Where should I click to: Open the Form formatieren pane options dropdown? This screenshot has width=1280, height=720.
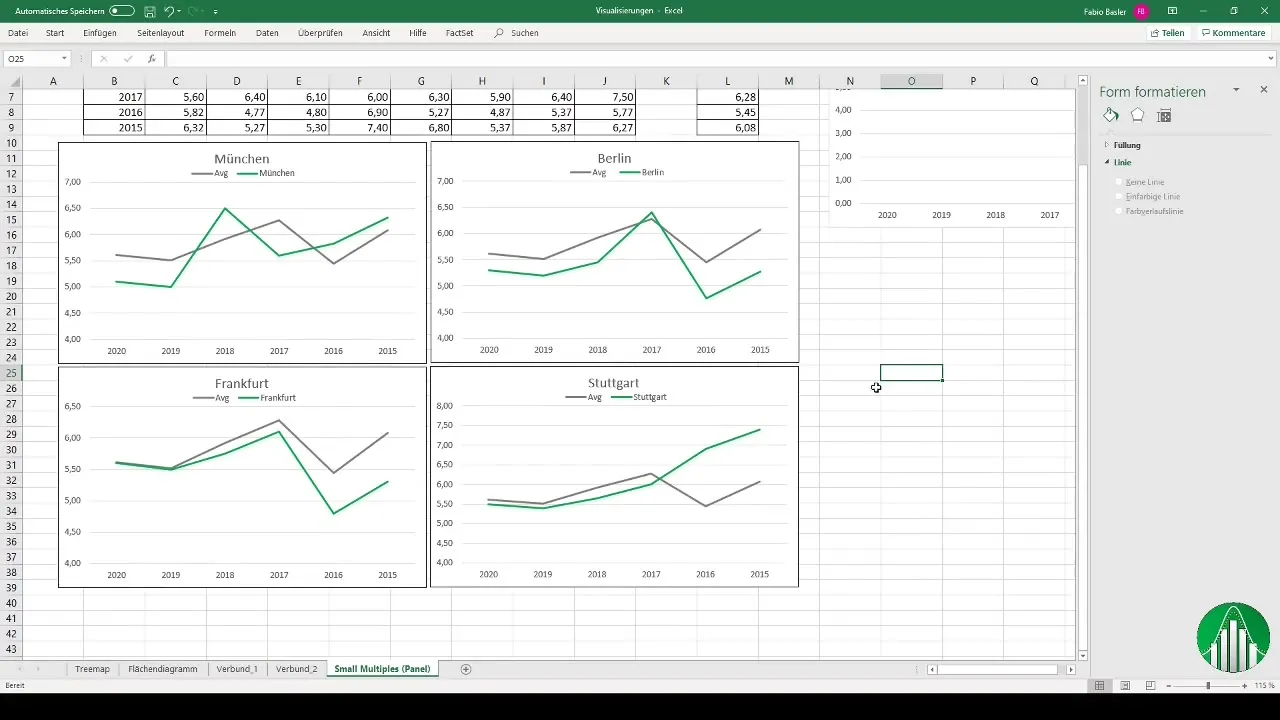coord(1236,89)
